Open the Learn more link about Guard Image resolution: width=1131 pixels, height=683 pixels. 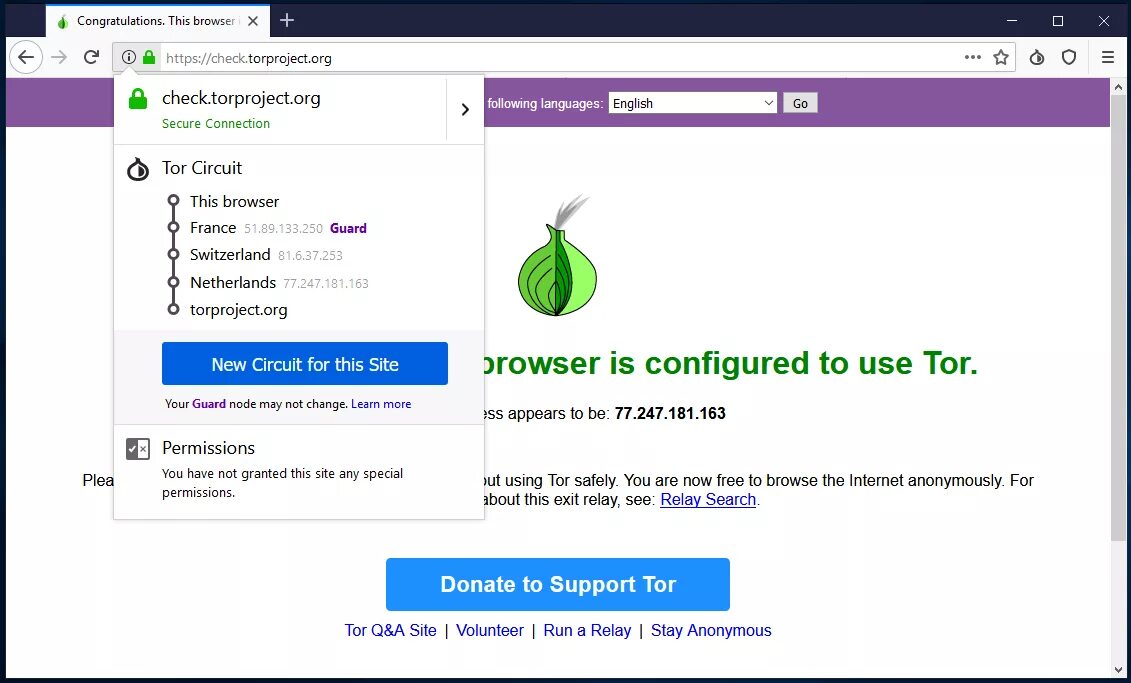point(381,404)
